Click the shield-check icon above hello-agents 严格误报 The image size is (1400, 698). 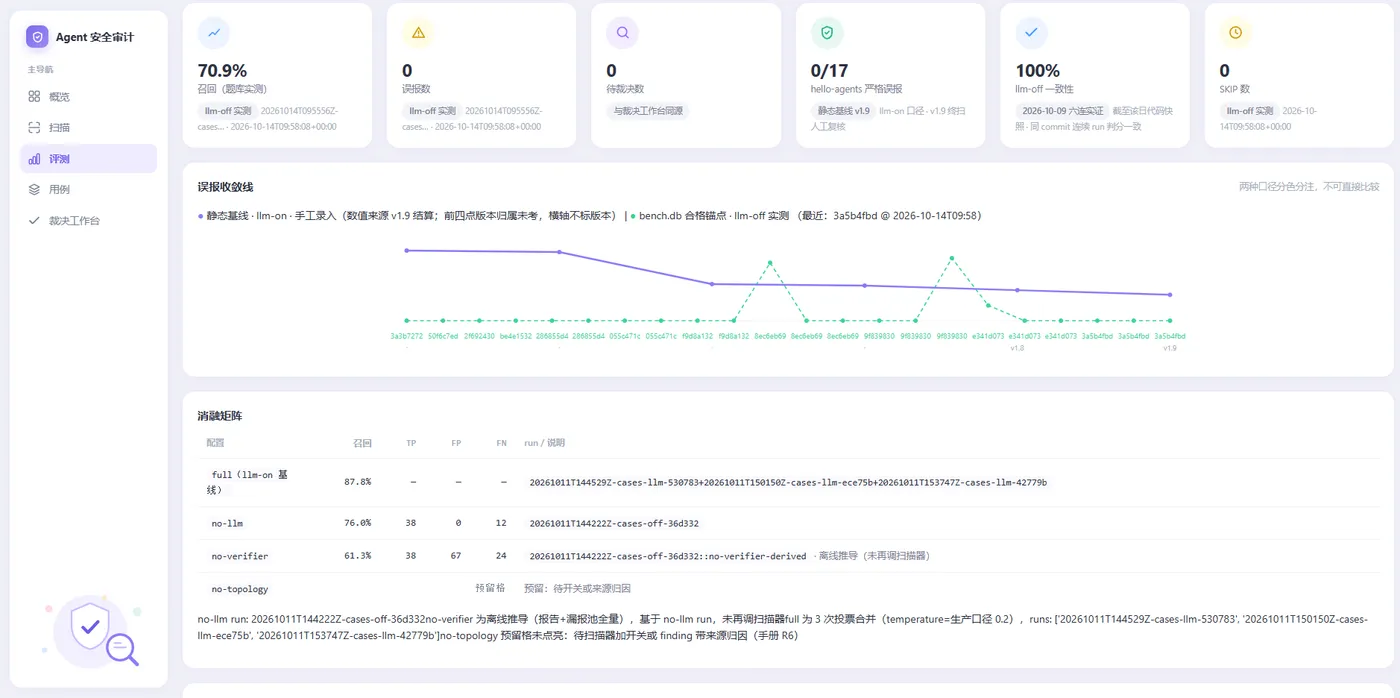coord(827,33)
